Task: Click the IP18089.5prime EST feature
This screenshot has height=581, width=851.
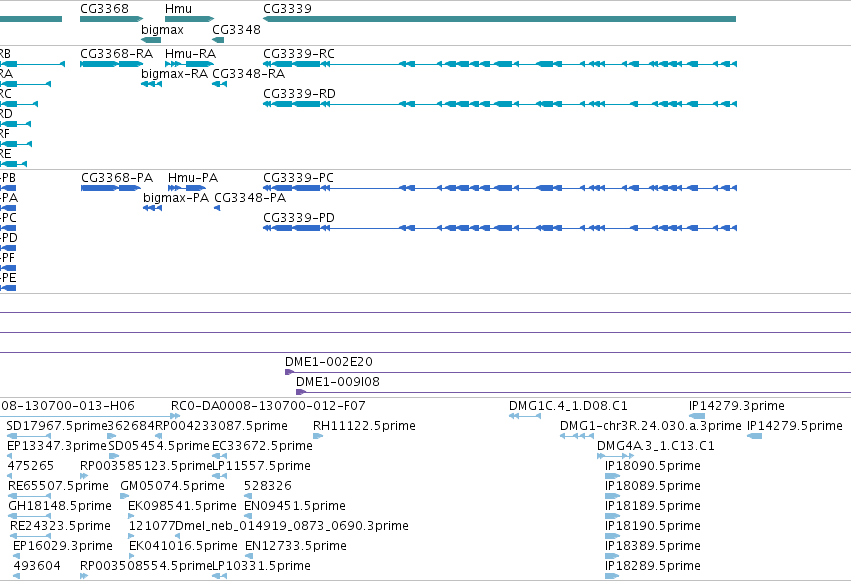Action: (612, 496)
